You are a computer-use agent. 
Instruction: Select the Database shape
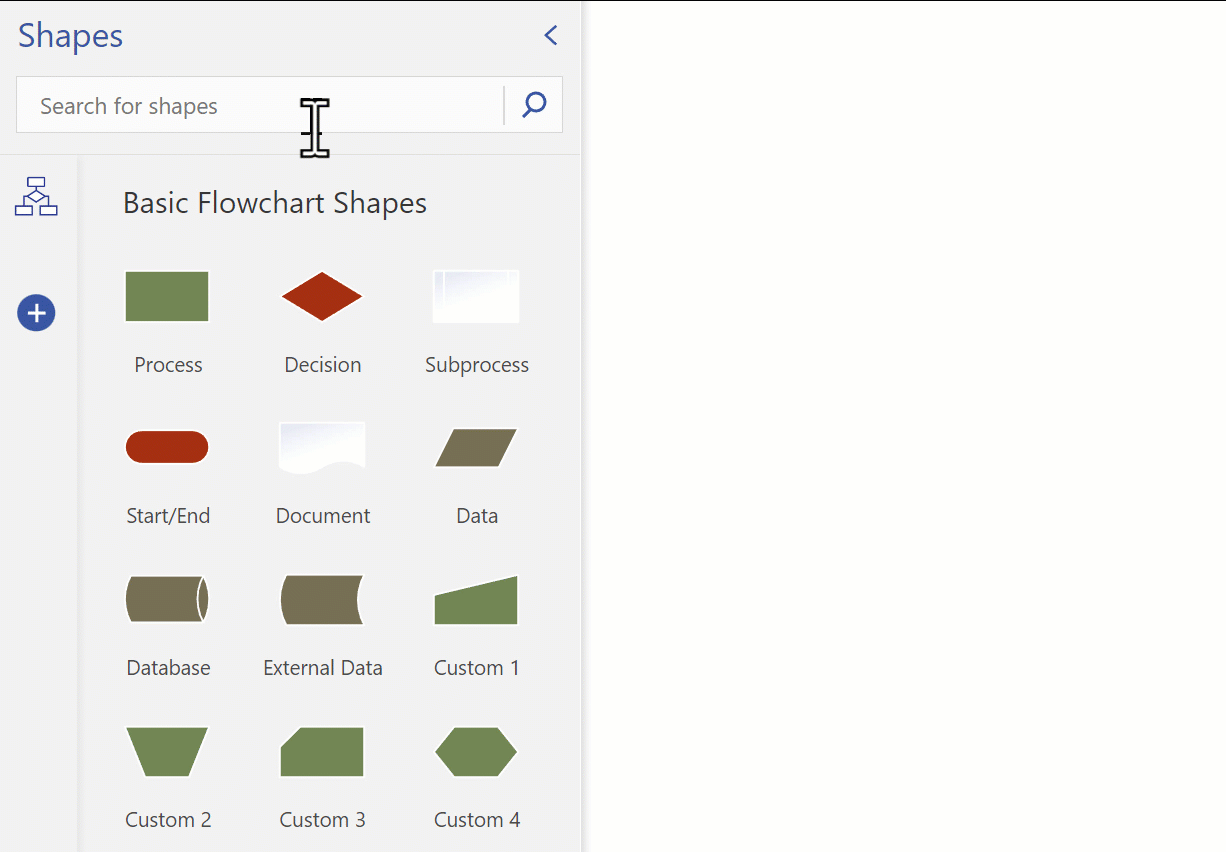[x=166, y=599]
